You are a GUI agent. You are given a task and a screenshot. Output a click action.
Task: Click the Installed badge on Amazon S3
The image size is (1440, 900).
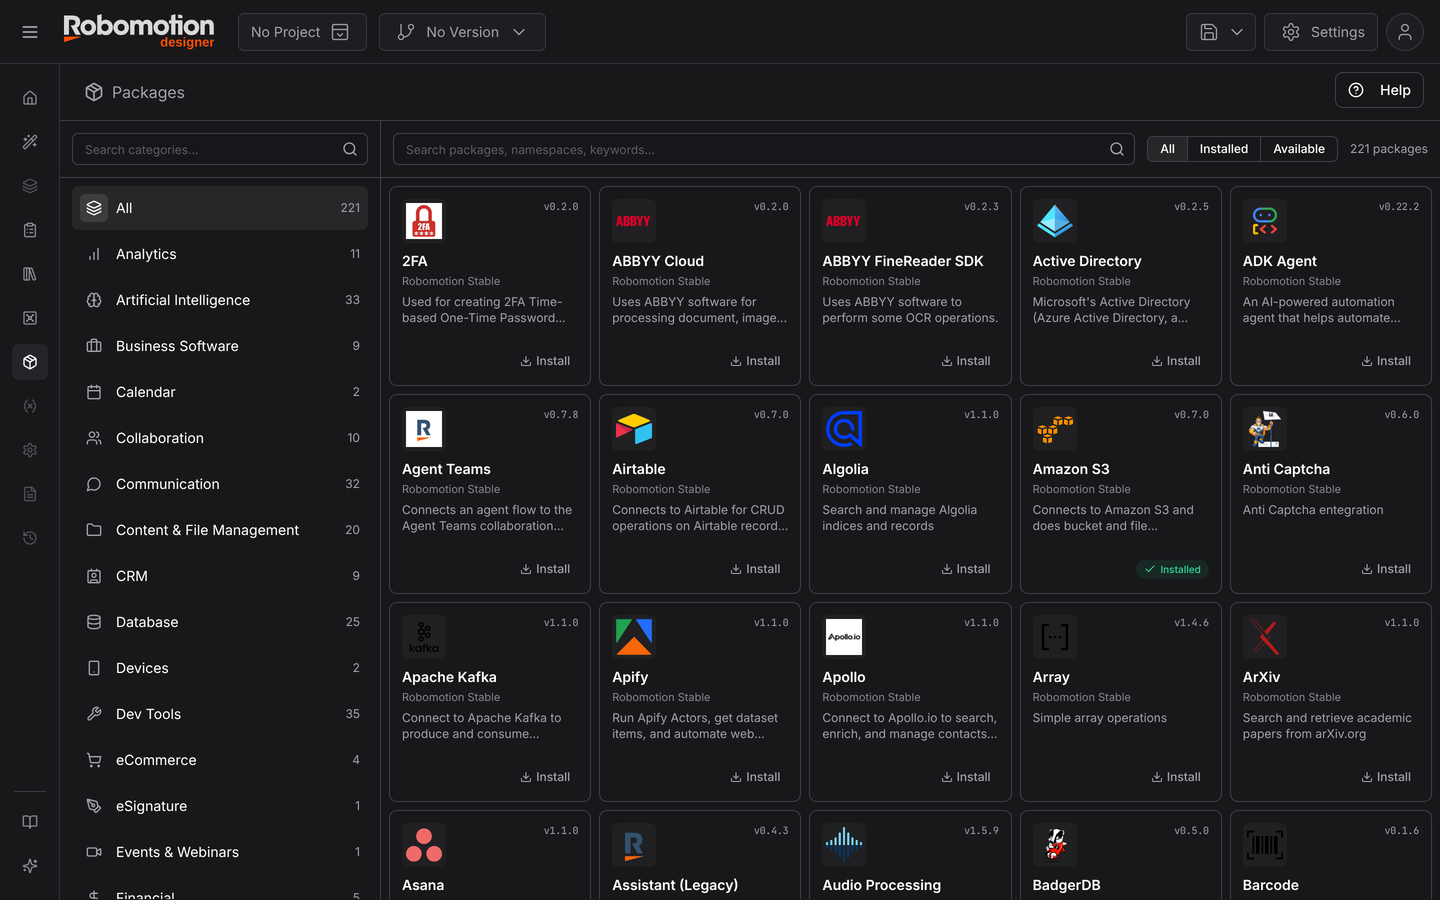1172,570
